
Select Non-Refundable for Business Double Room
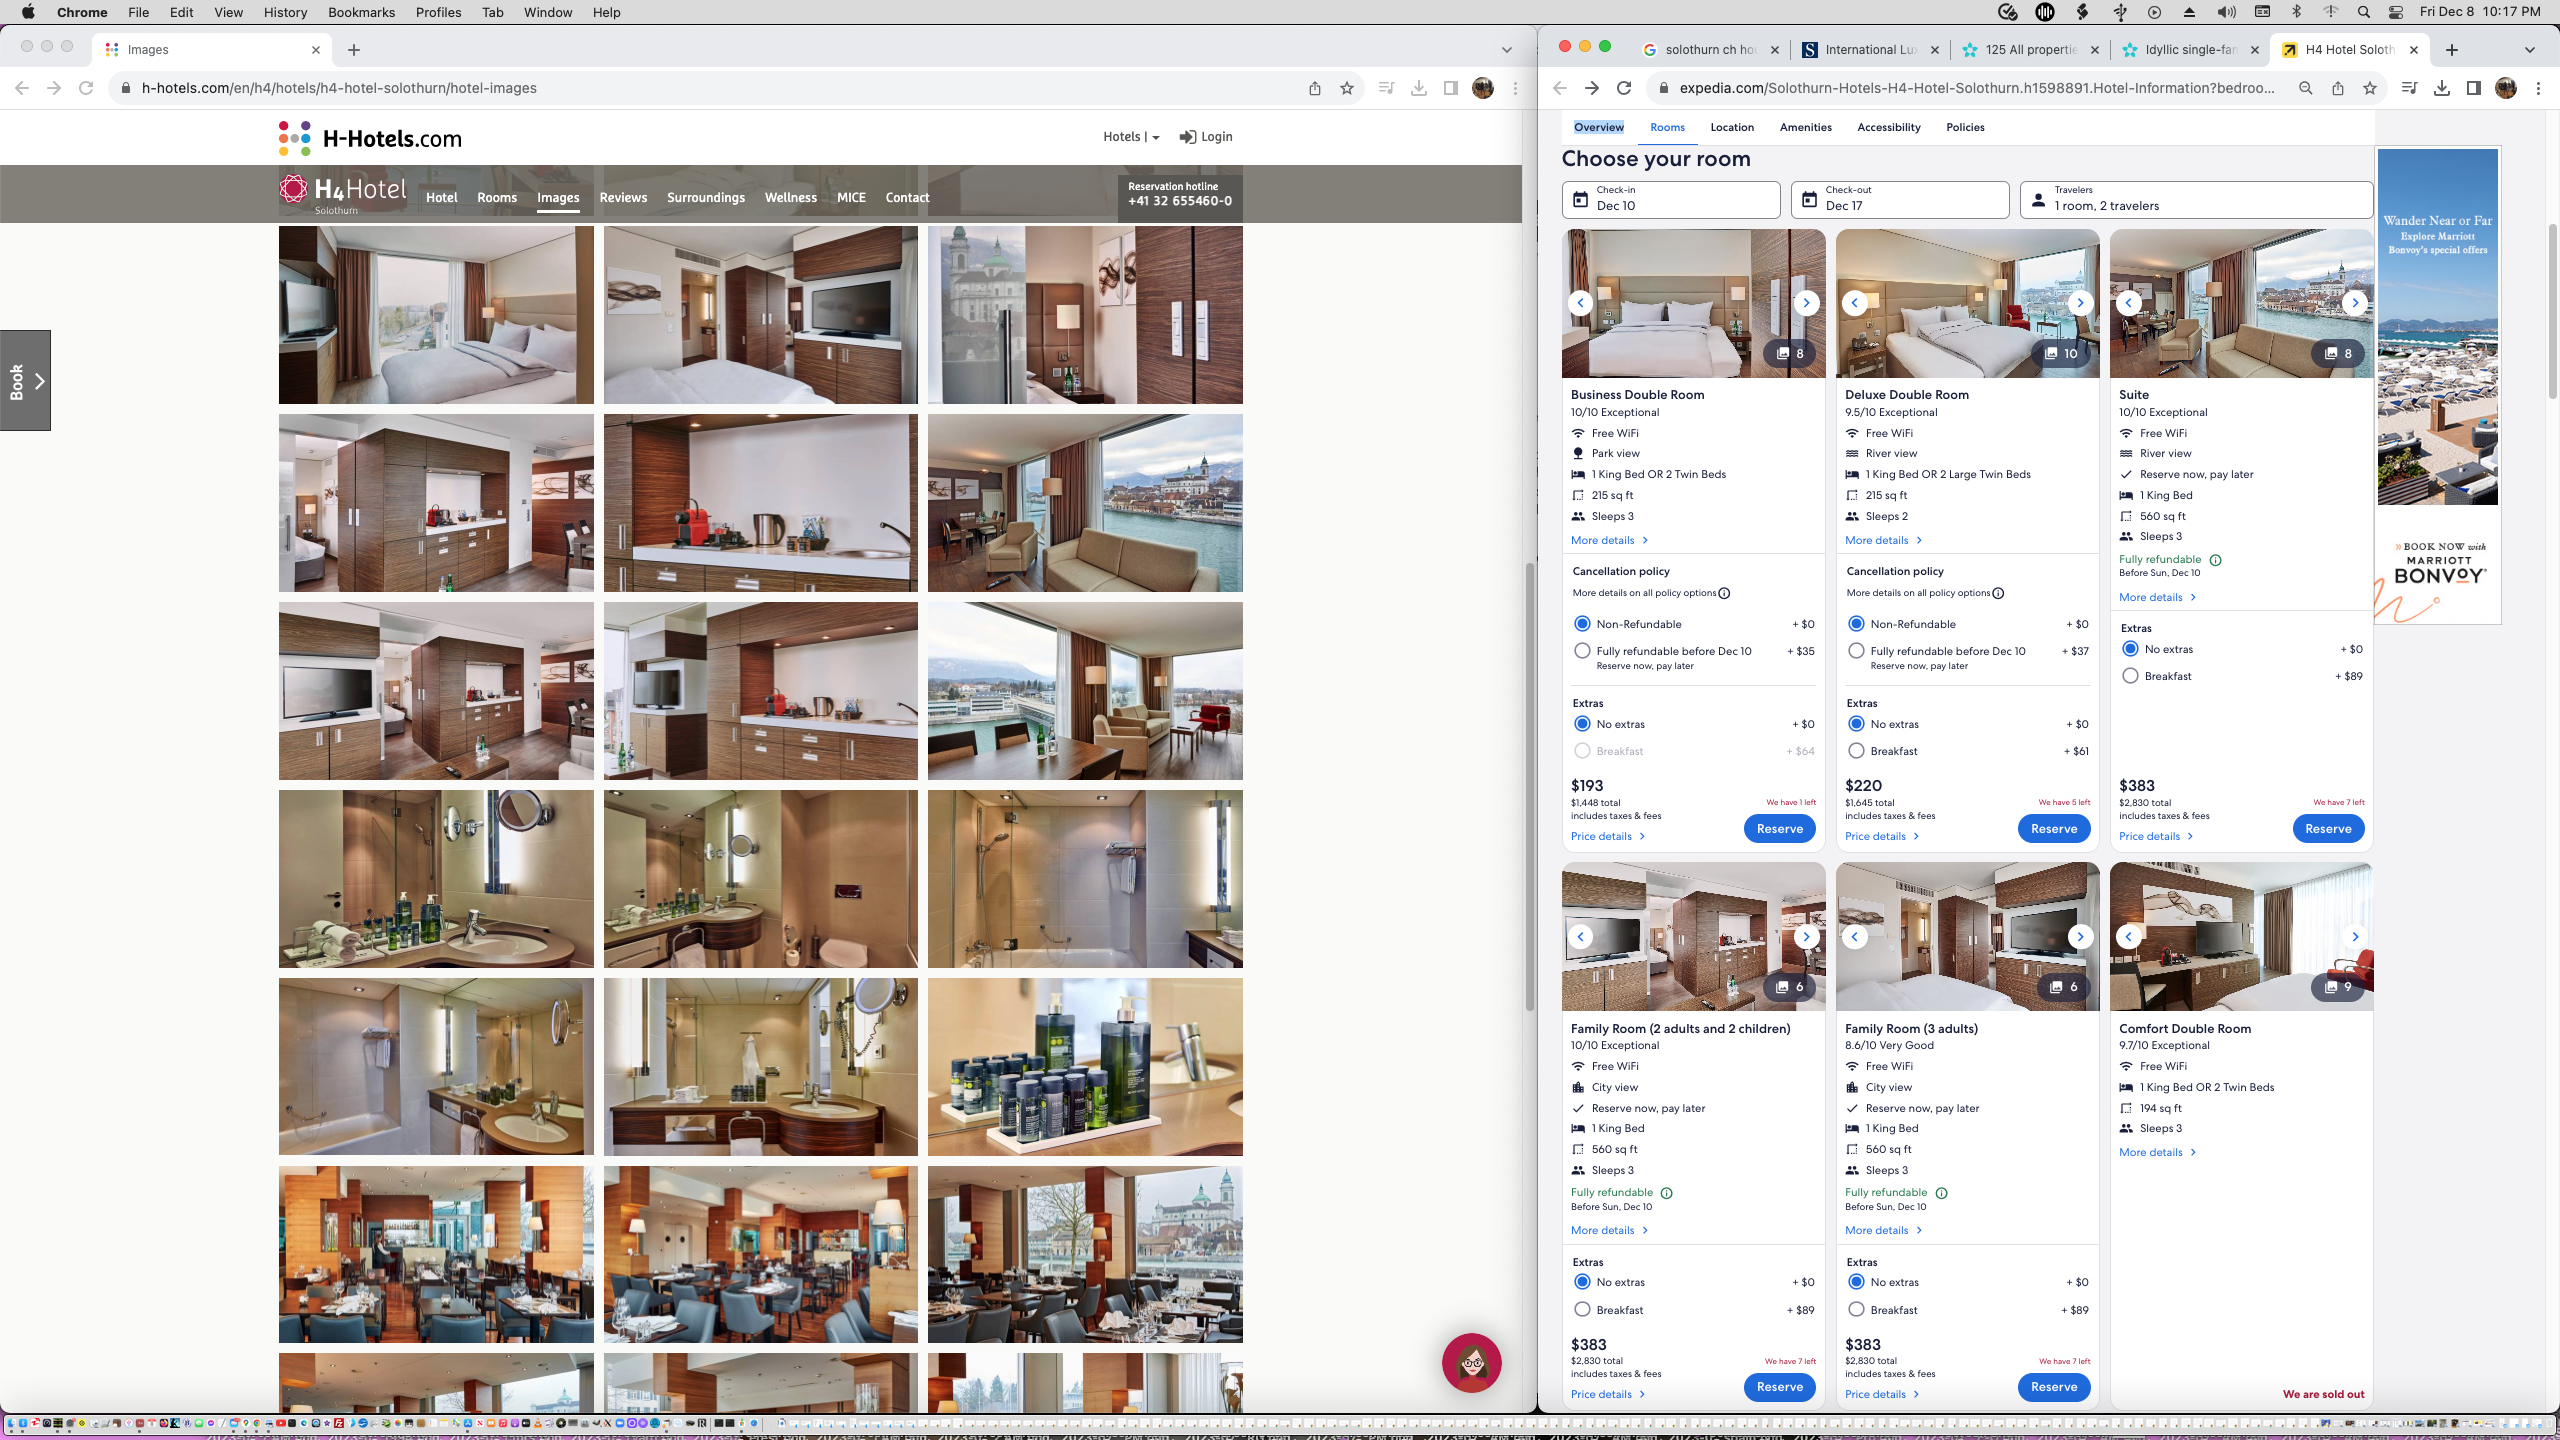tap(1582, 624)
